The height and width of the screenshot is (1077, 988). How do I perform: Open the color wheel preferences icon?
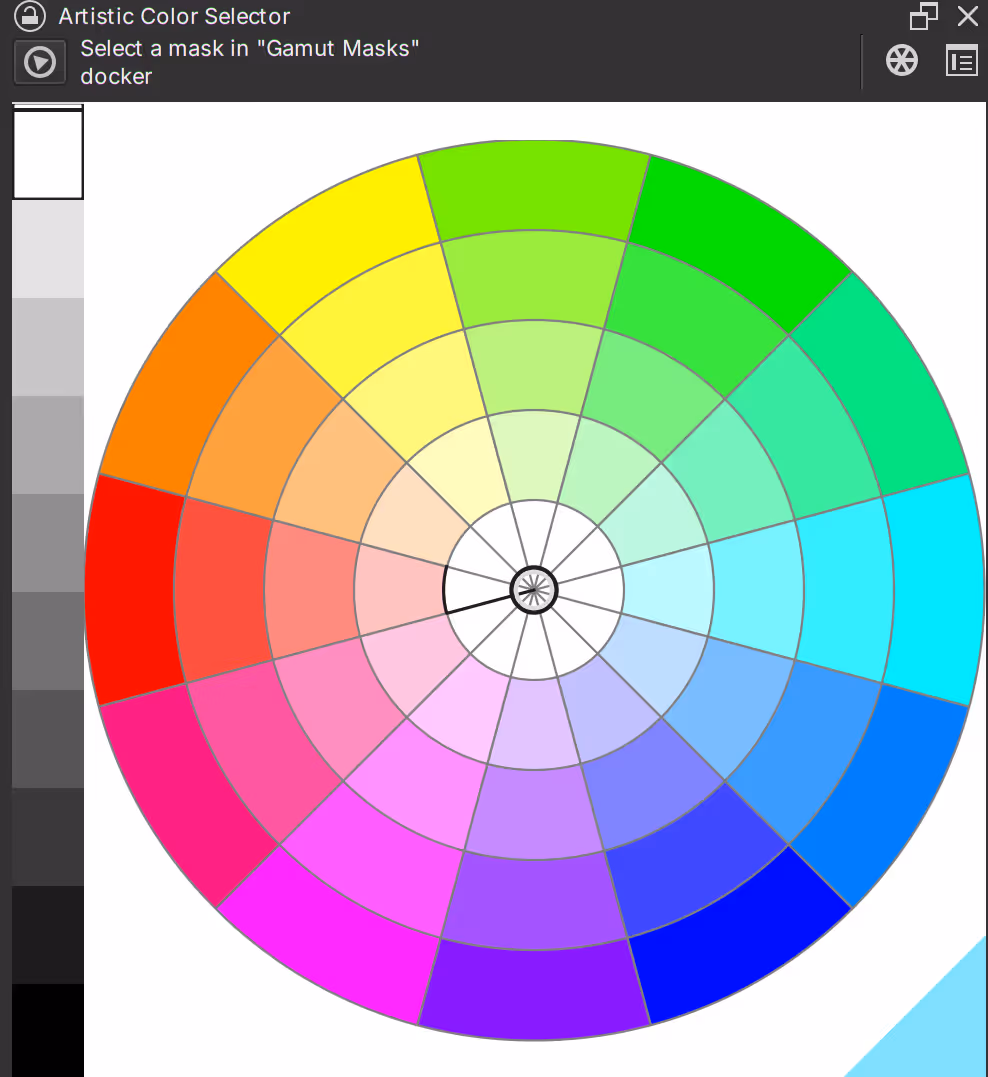pyautogui.click(x=901, y=61)
